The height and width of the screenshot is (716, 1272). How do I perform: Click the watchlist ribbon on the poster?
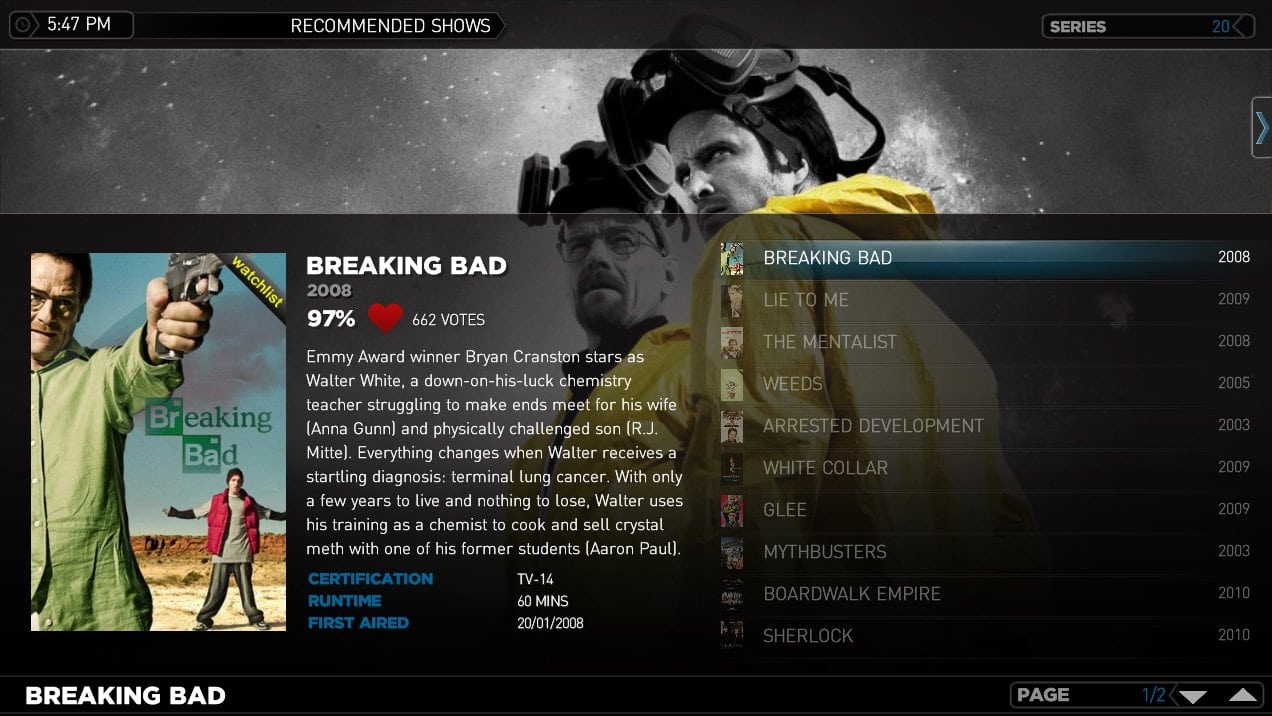coord(256,279)
